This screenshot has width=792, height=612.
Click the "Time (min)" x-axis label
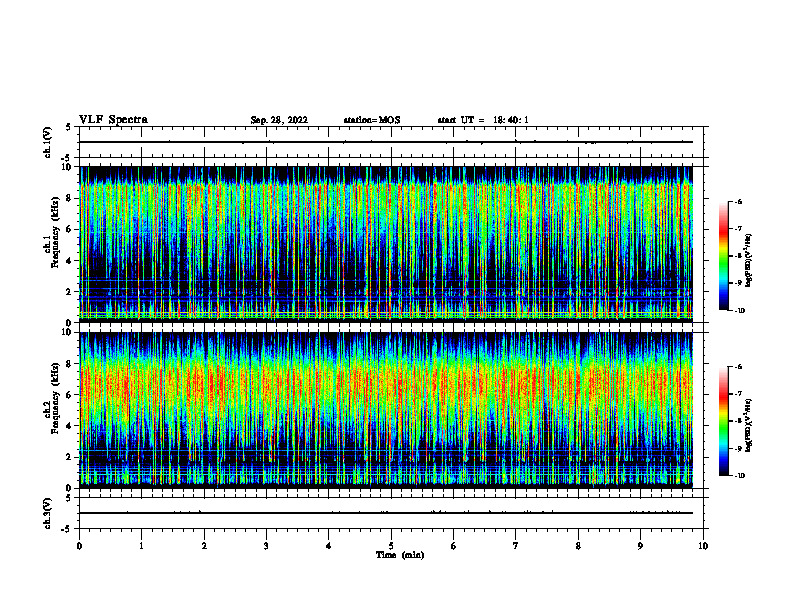[x=400, y=555]
